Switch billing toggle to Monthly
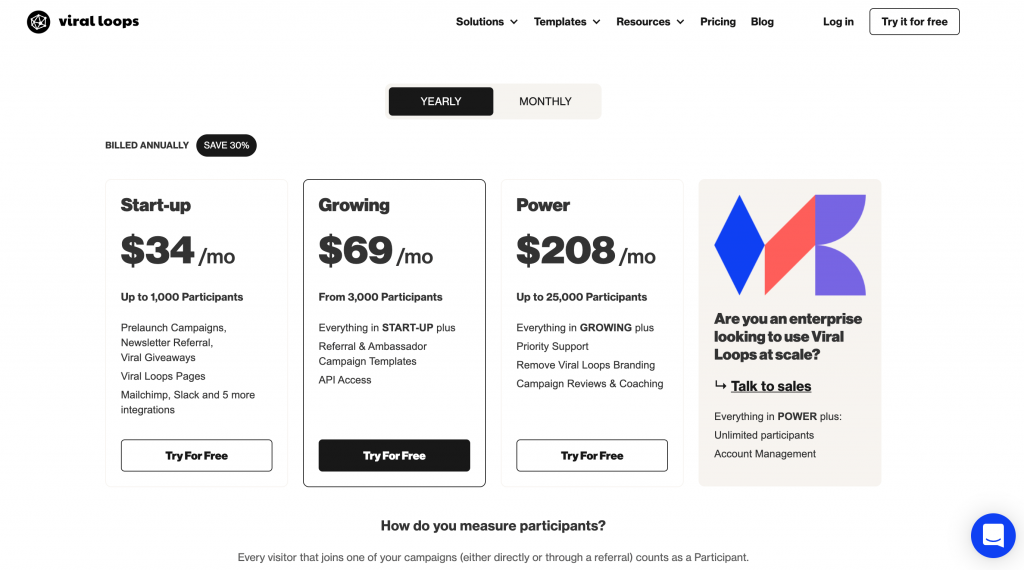 point(545,101)
